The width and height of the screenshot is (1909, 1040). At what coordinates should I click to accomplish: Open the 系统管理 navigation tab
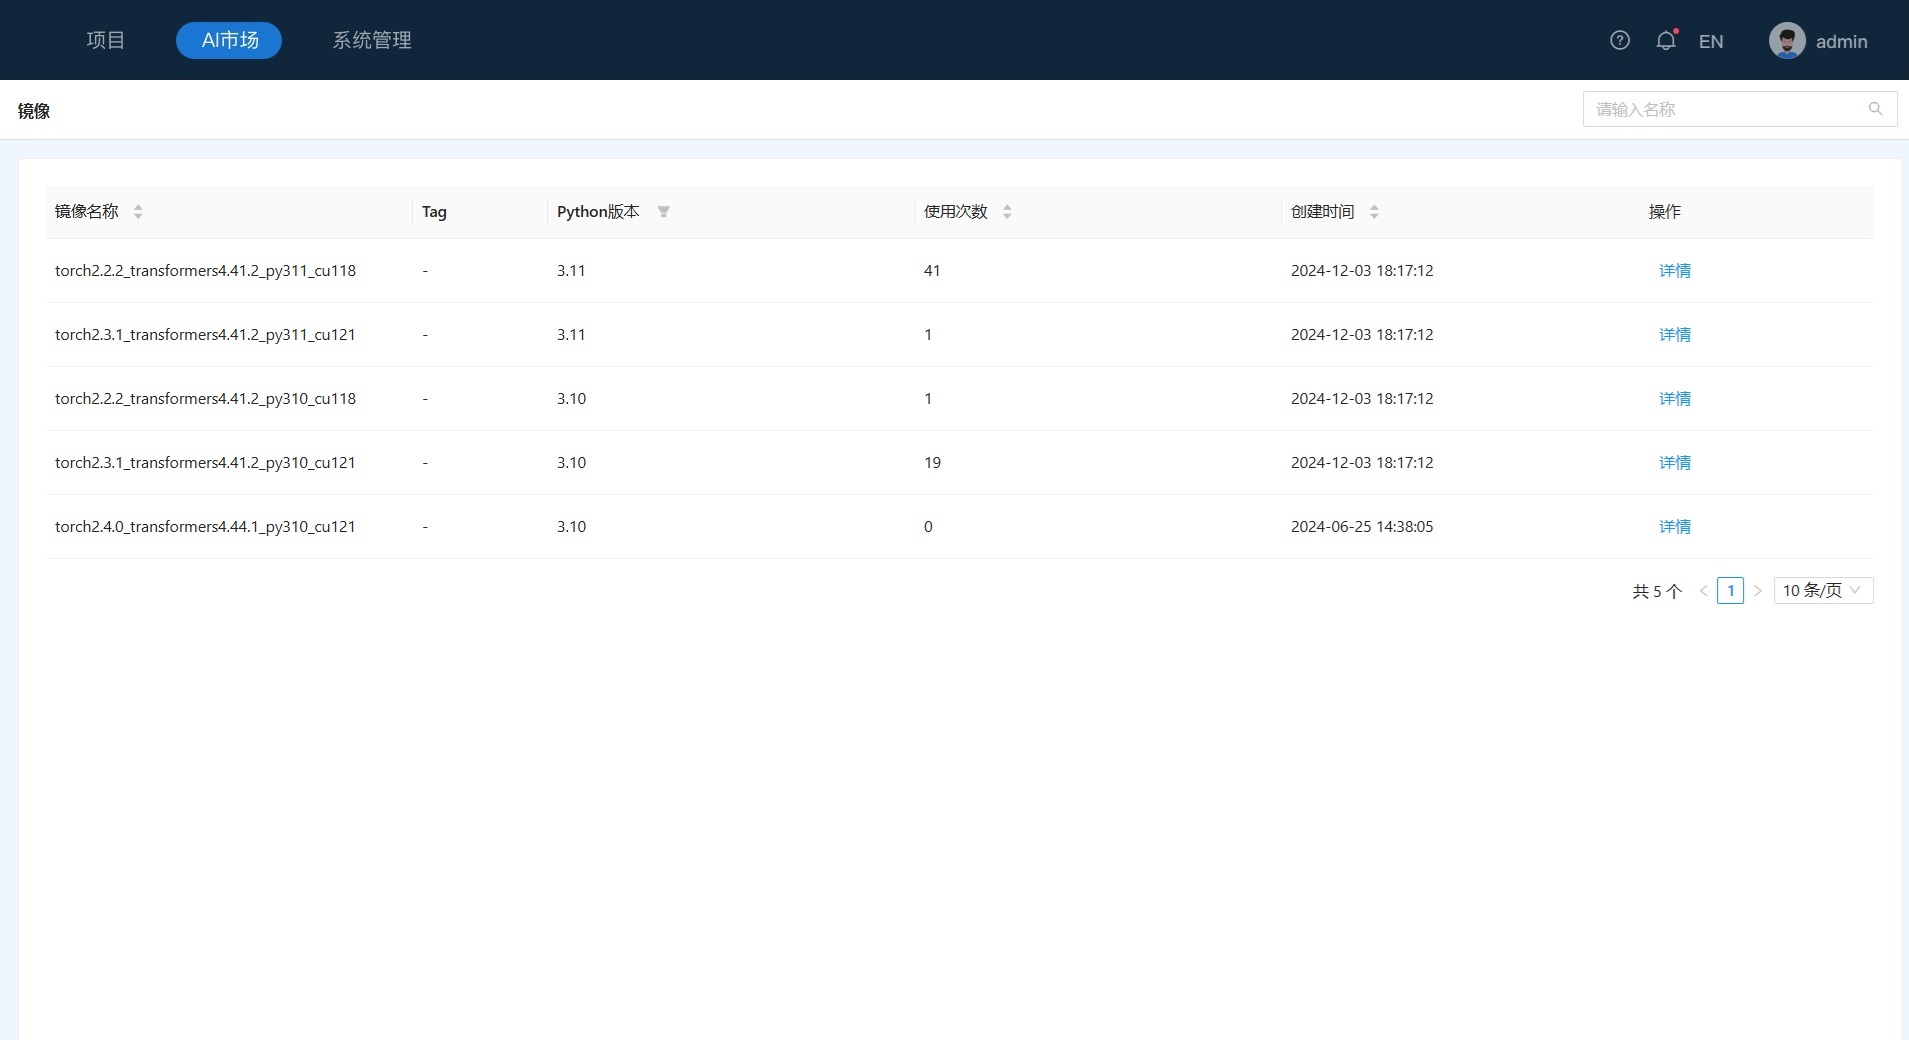(x=372, y=40)
